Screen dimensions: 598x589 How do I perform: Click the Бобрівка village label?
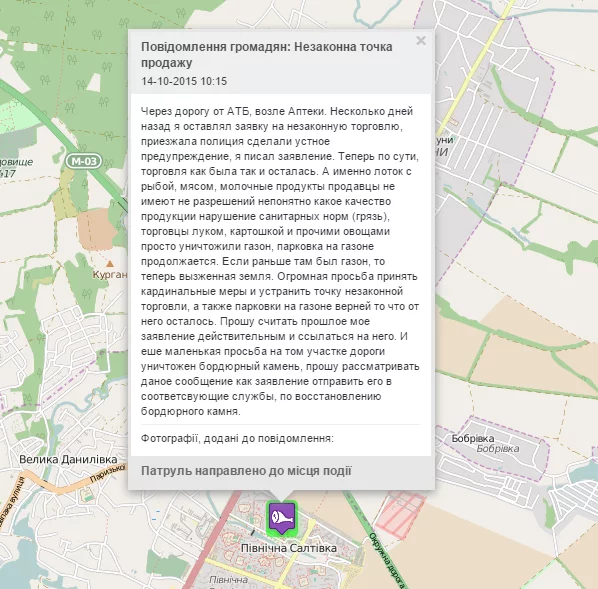click(473, 439)
